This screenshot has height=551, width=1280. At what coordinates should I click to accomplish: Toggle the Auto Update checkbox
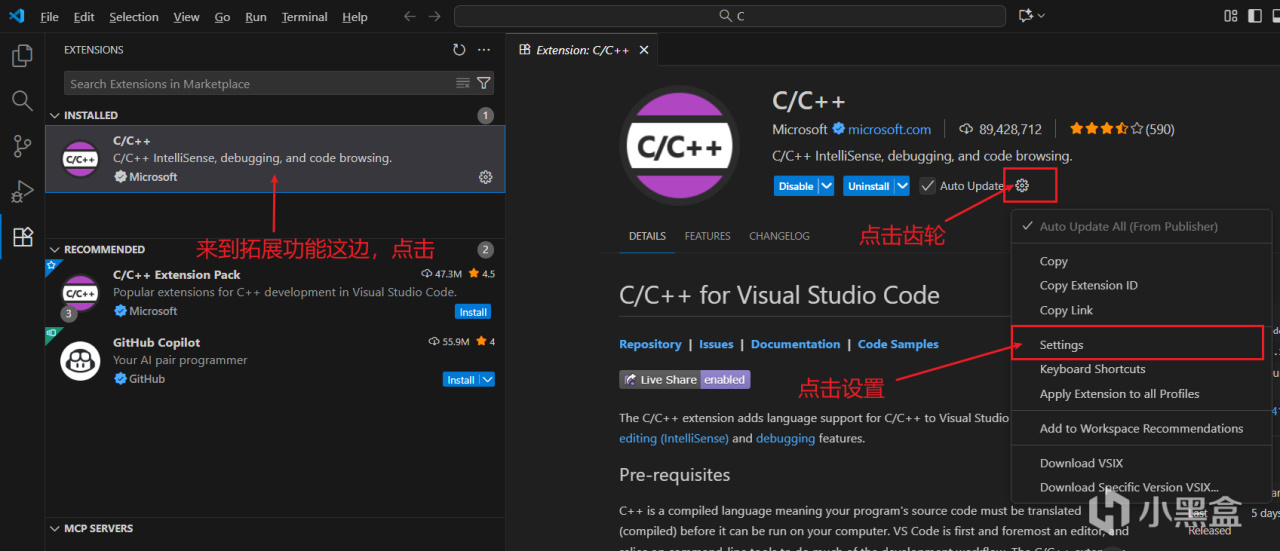click(928, 186)
